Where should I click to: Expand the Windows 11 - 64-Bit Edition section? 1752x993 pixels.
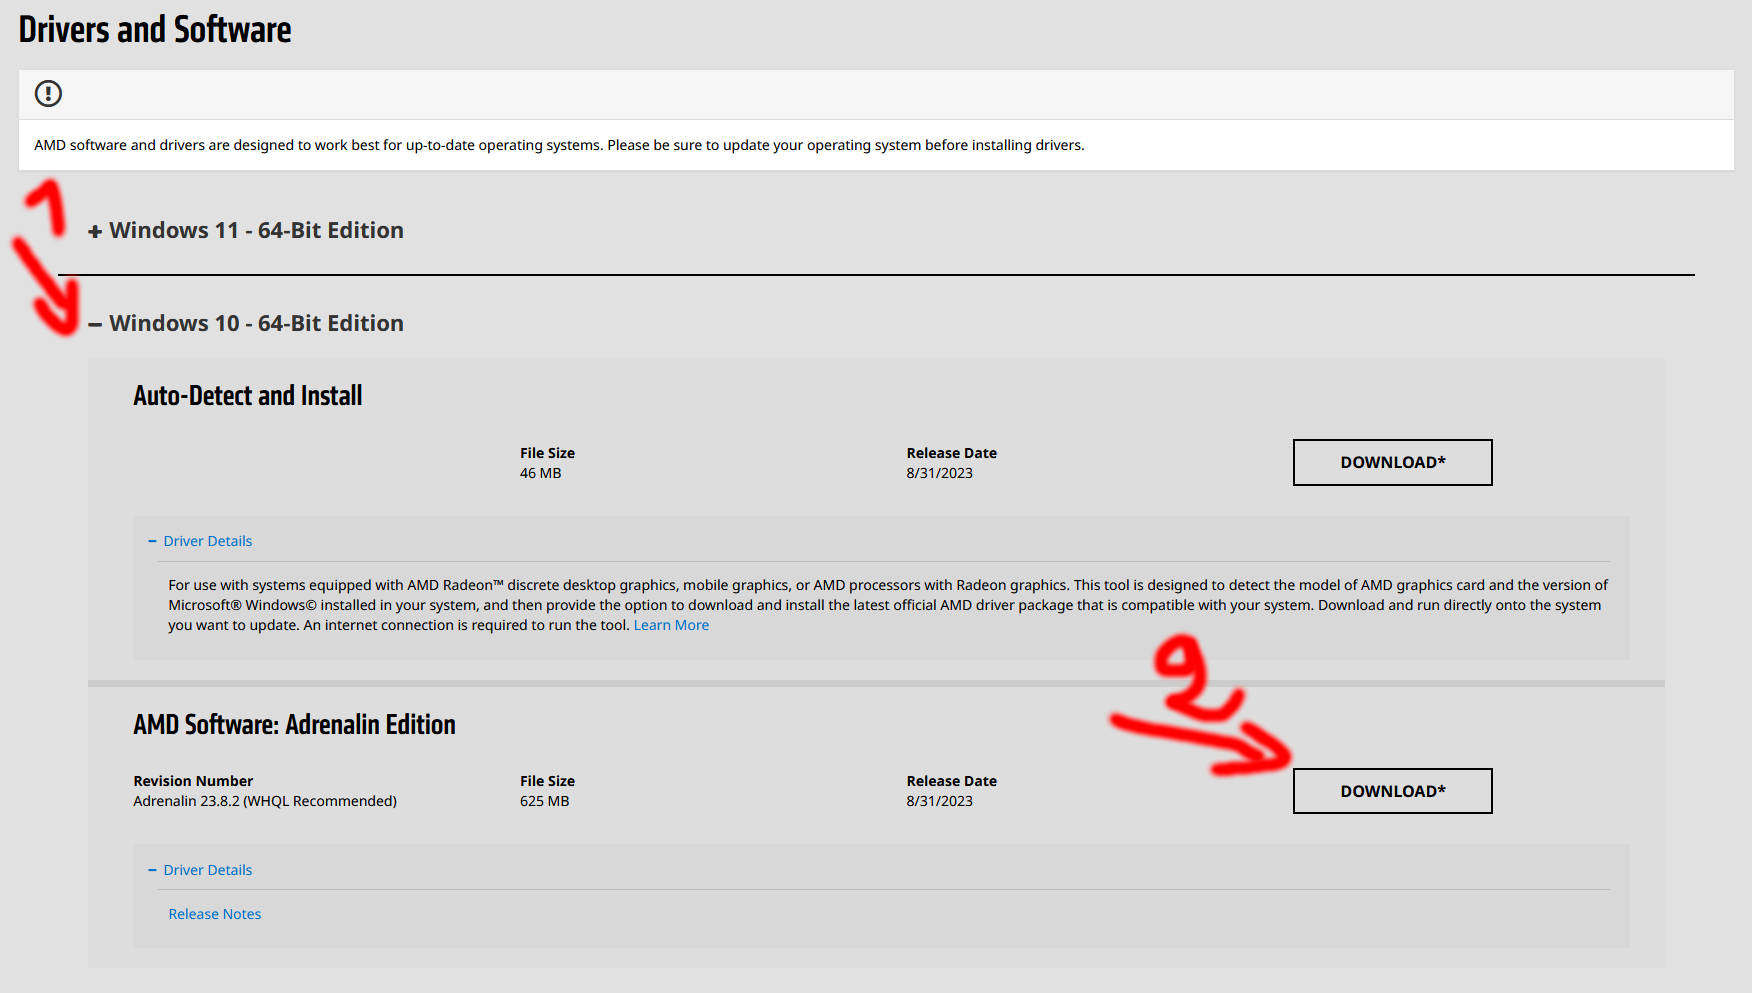click(254, 230)
